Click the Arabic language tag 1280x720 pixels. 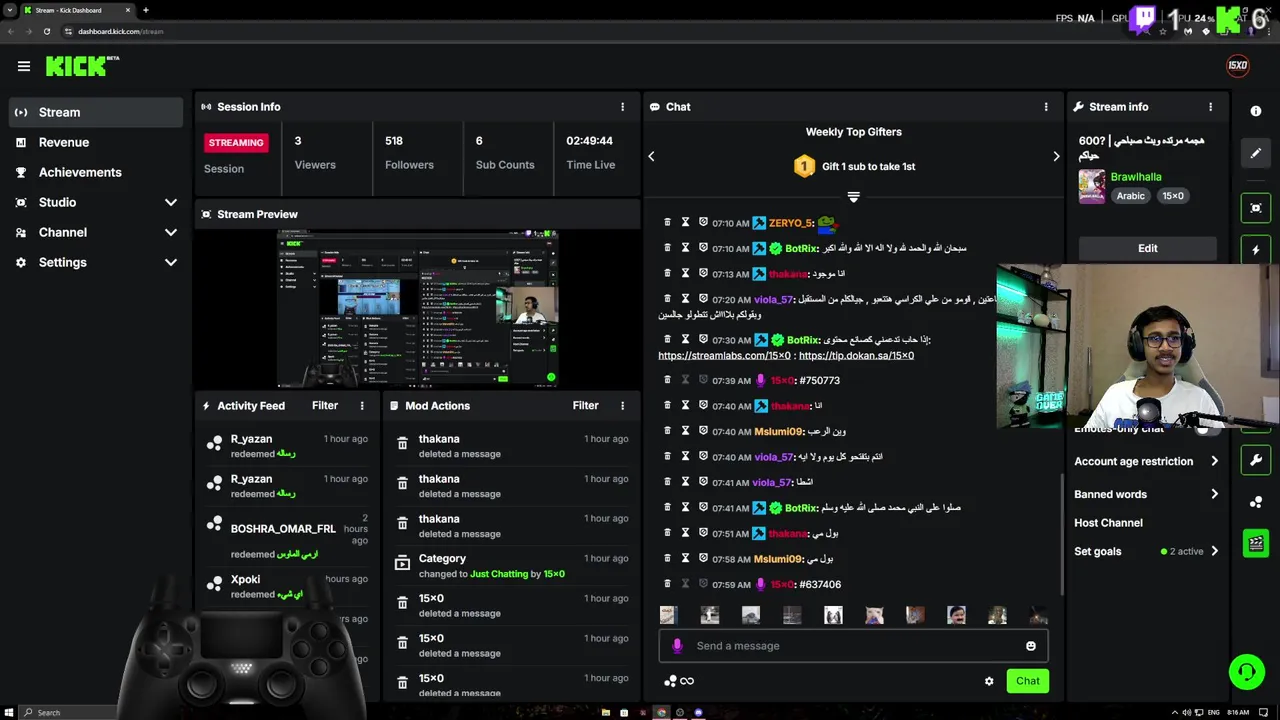pyautogui.click(x=1130, y=196)
